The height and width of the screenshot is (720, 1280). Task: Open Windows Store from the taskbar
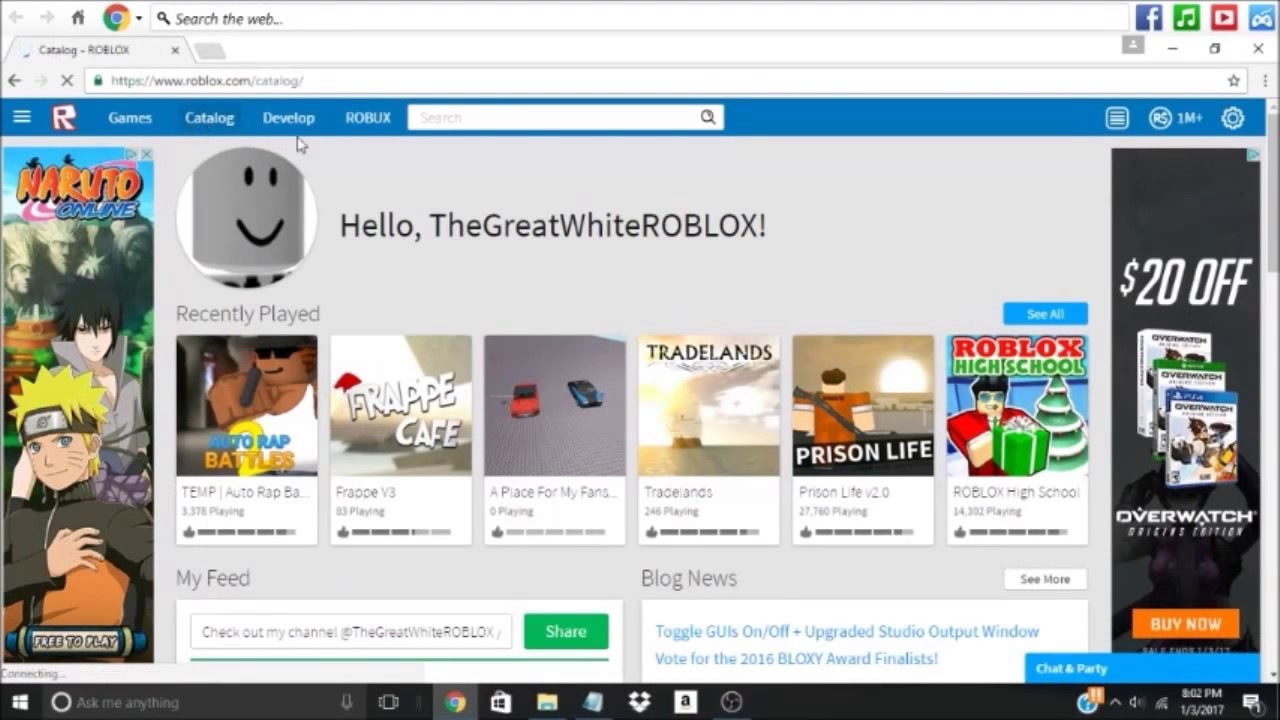click(x=500, y=702)
